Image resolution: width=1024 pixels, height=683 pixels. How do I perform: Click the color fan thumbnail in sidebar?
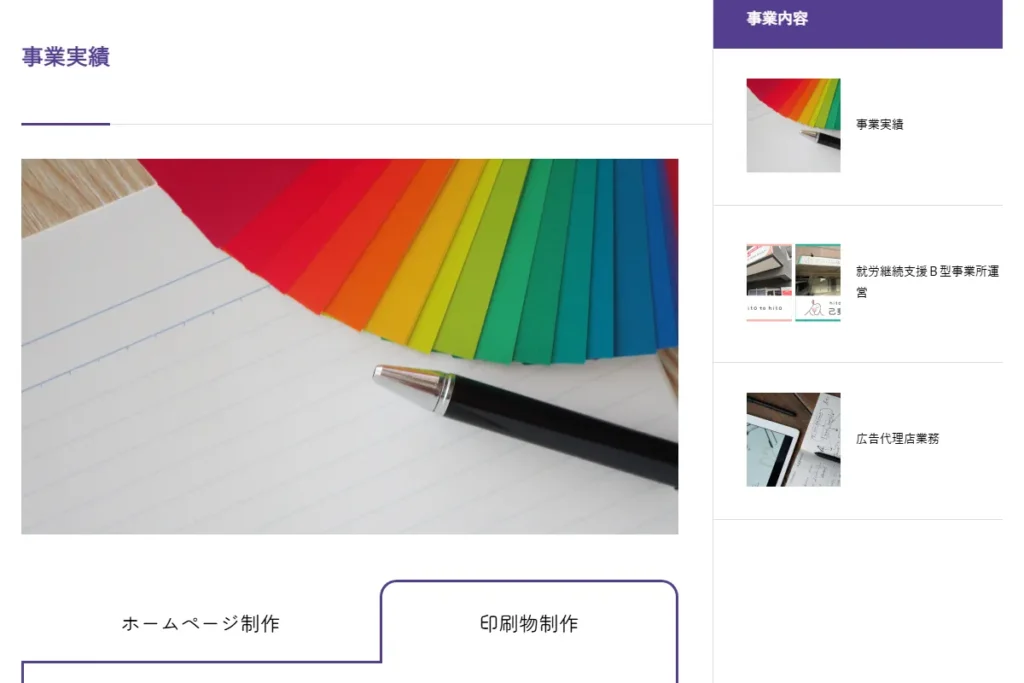click(x=793, y=125)
